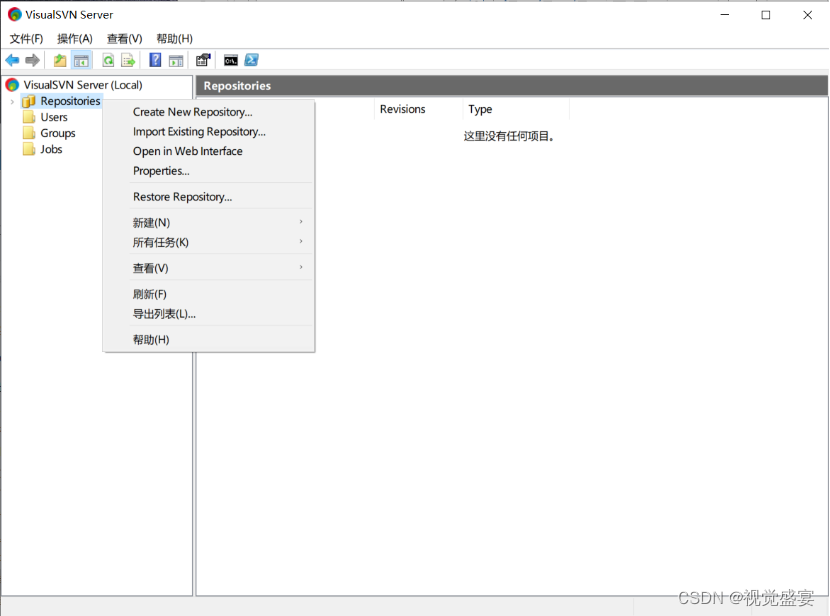This screenshot has width=830, height=616.
Task: Open the PowerShell toolbar icon
Action: 251,60
